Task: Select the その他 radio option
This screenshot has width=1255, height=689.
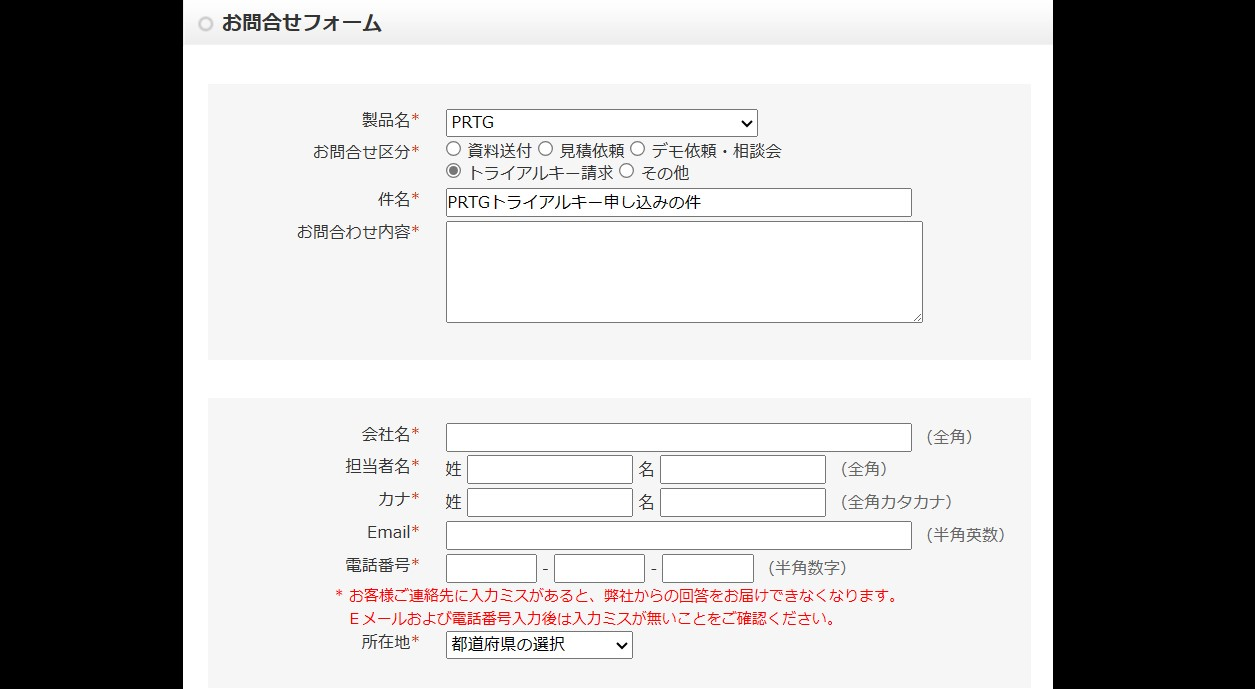Action: point(627,171)
